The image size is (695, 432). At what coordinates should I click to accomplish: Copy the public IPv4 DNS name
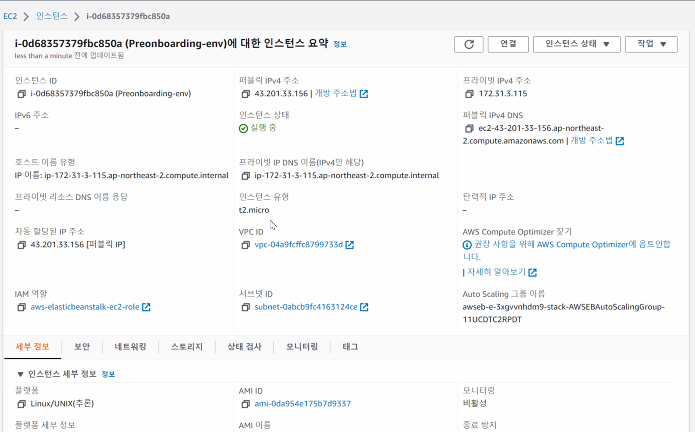469,128
